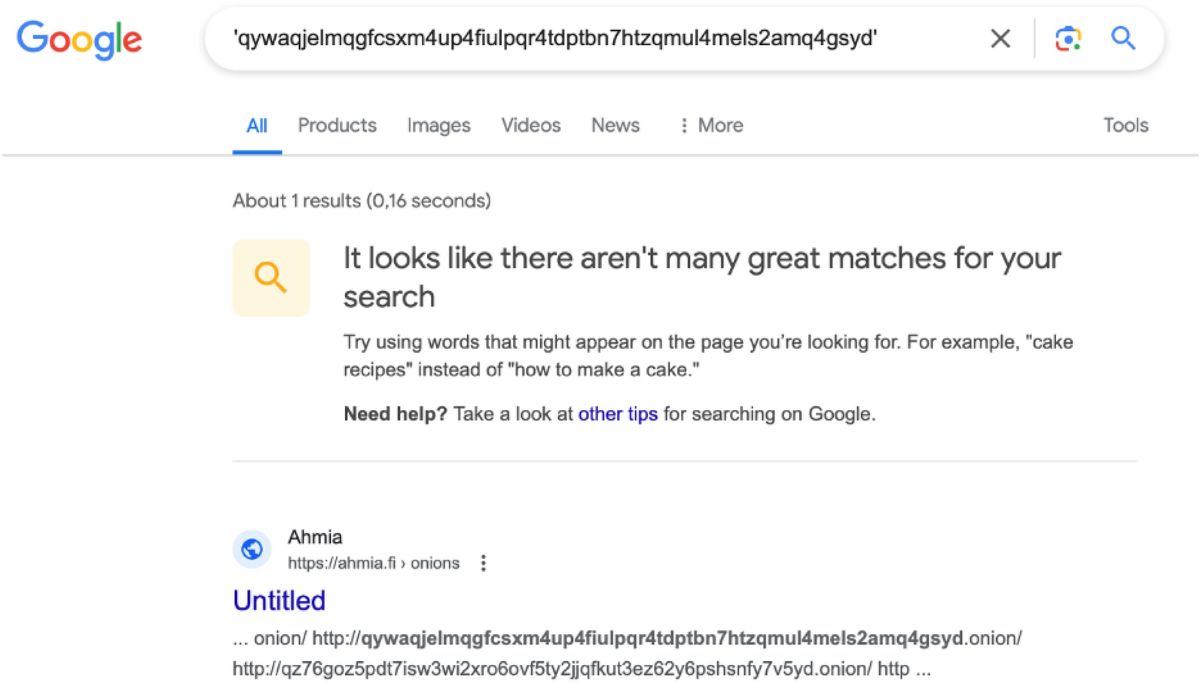Viewport: 1200px width, 683px height.
Task: Click the yellow search tips magnifier icon
Action: coord(271,278)
